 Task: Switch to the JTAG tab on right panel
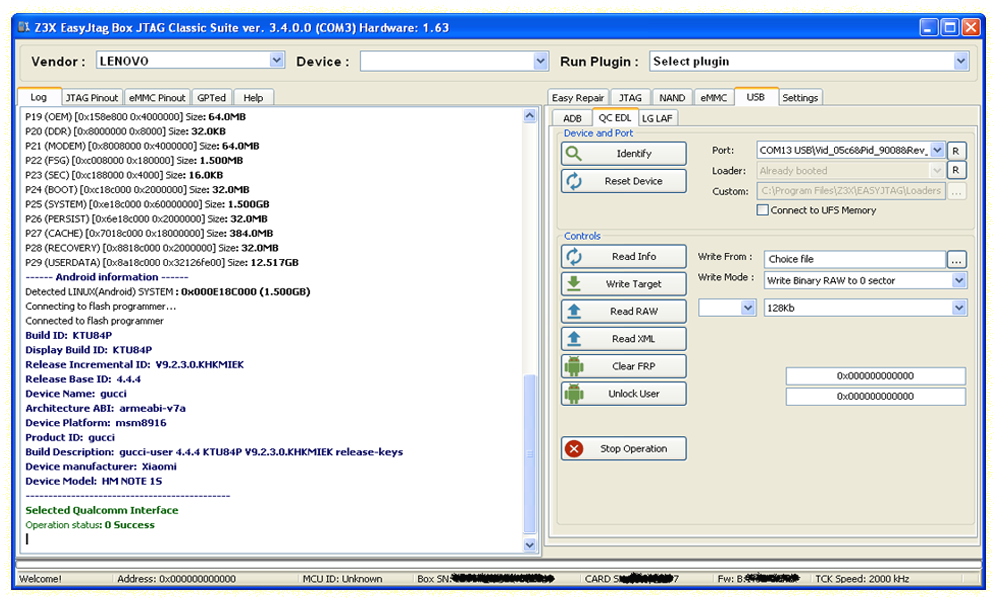click(630, 98)
